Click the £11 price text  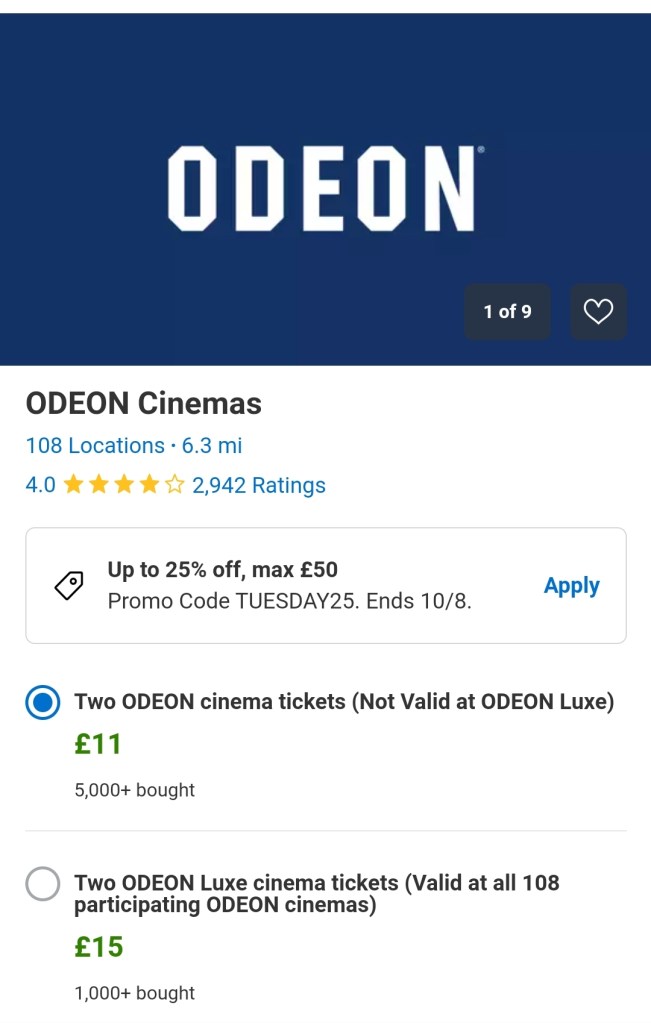click(98, 744)
